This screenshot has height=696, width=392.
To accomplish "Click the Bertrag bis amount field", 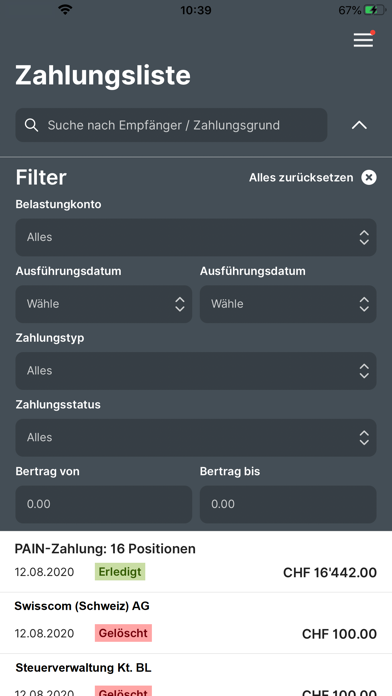I will (288, 504).
